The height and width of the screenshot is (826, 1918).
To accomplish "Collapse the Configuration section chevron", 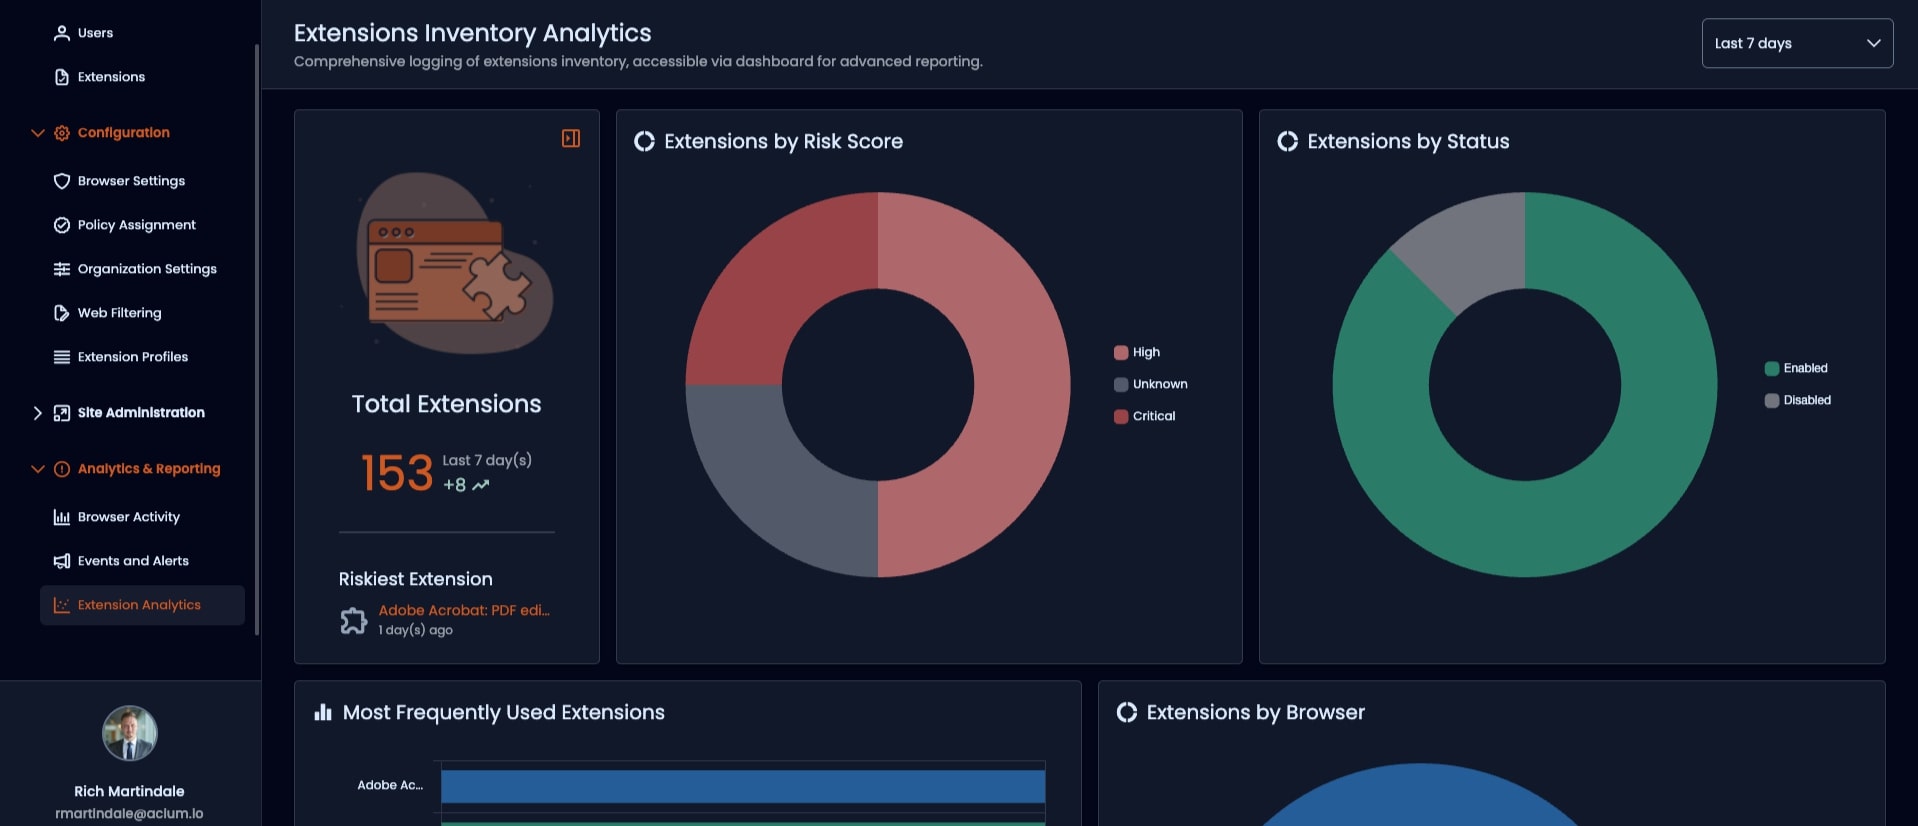I will (x=38, y=133).
